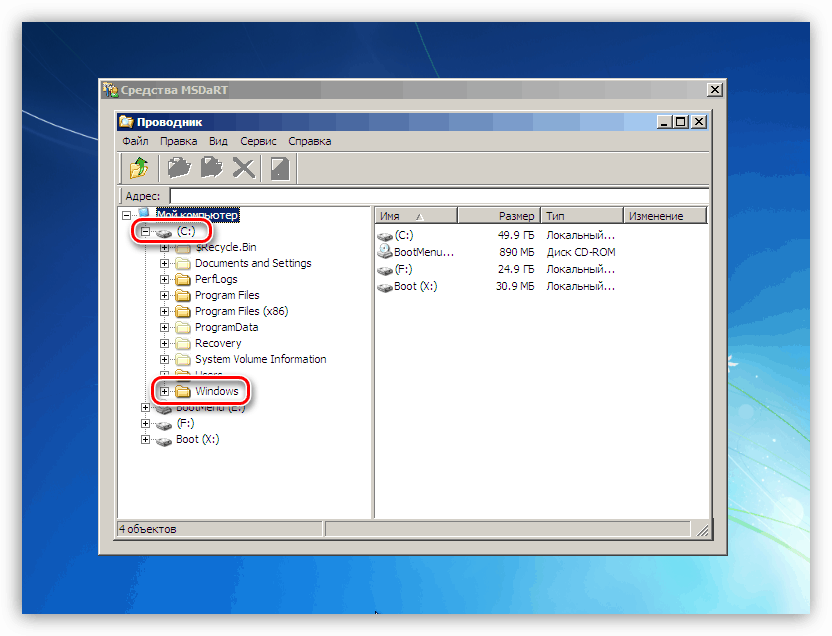Expand the PerfLogs folder node

click(164, 280)
